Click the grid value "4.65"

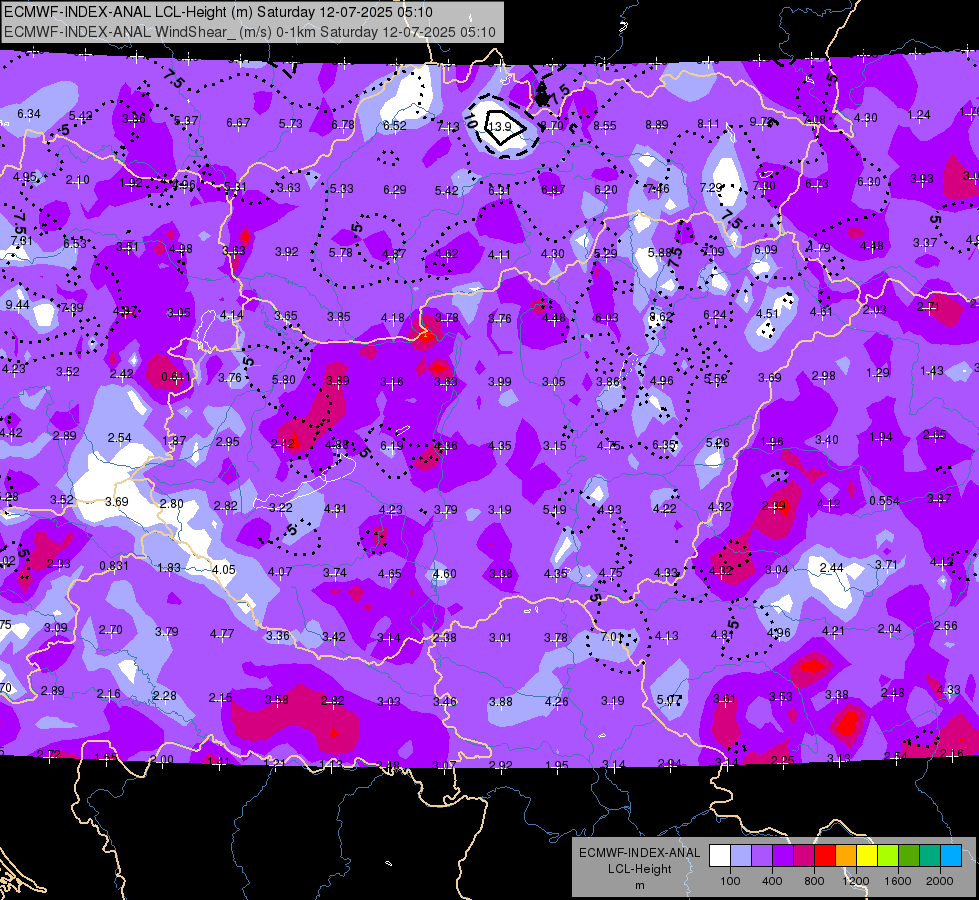pos(390,573)
